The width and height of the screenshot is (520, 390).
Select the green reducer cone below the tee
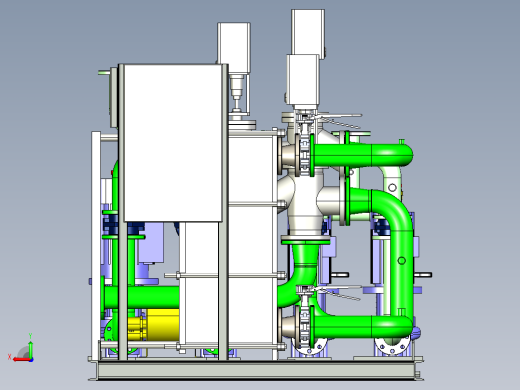click(x=305, y=255)
